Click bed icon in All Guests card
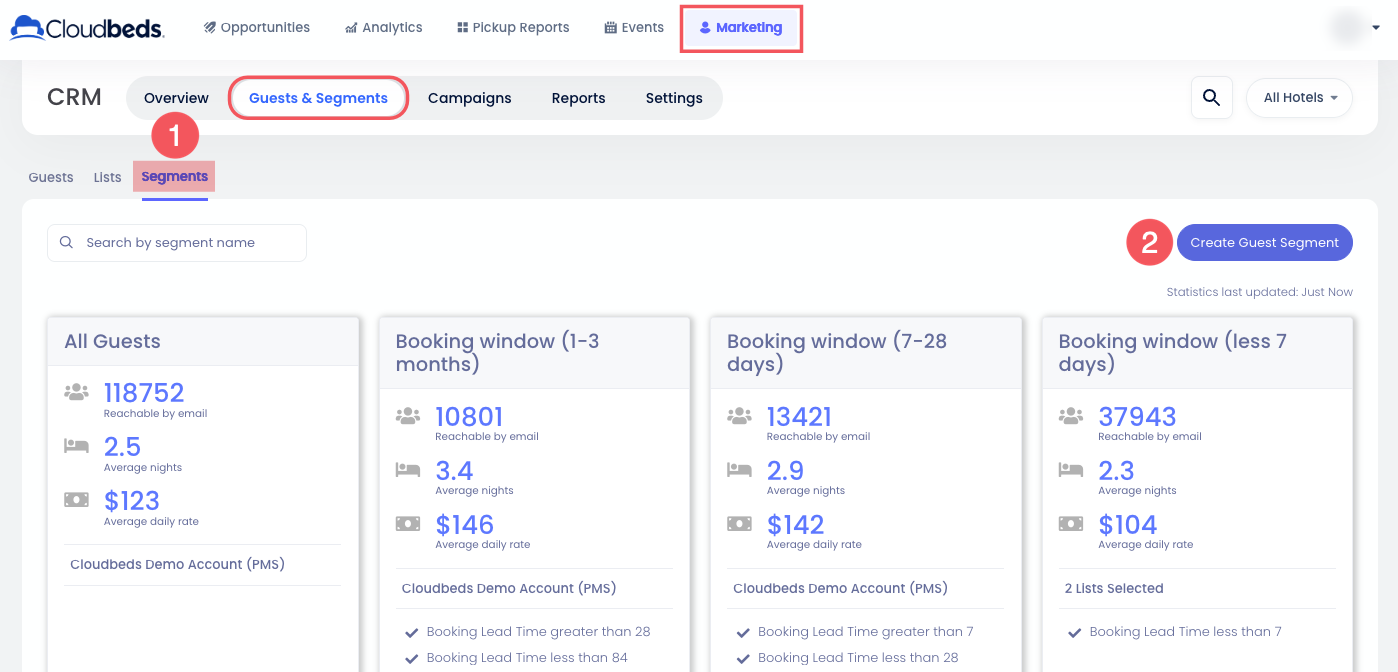Screen dimensions: 1398x672 click(76, 446)
